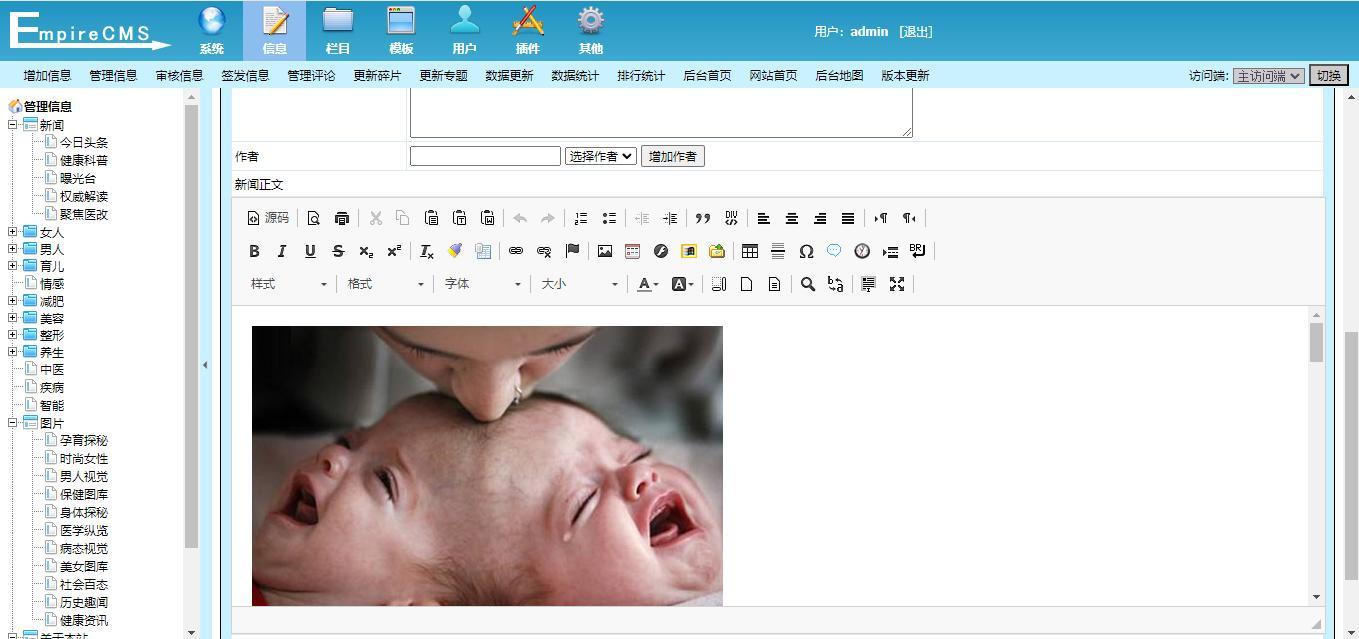Toggle italic formatting

pyautogui.click(x=282, y=251)
